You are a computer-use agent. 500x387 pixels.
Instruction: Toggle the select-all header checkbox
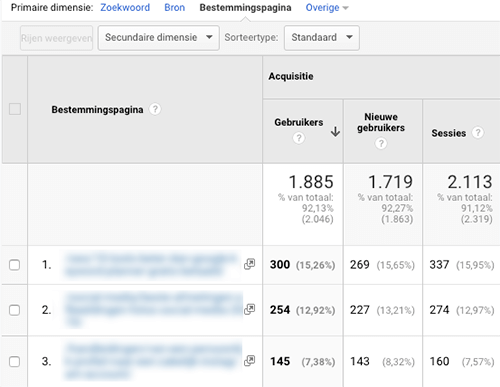click(x=15, y=109)
